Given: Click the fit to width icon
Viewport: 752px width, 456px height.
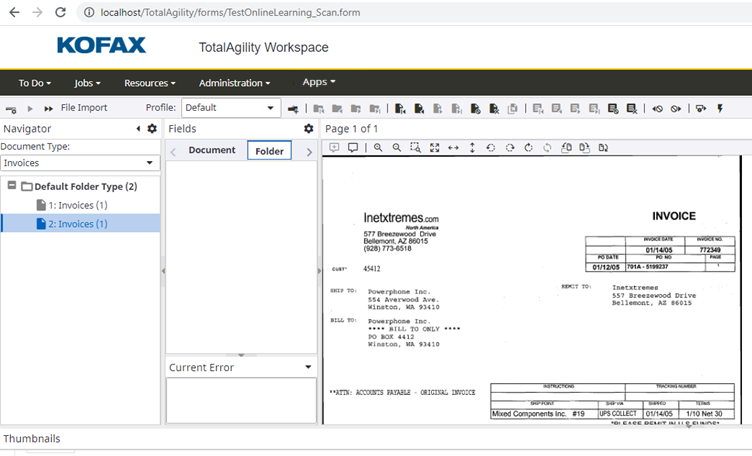Looking at the screenshot, I should 453,148.
